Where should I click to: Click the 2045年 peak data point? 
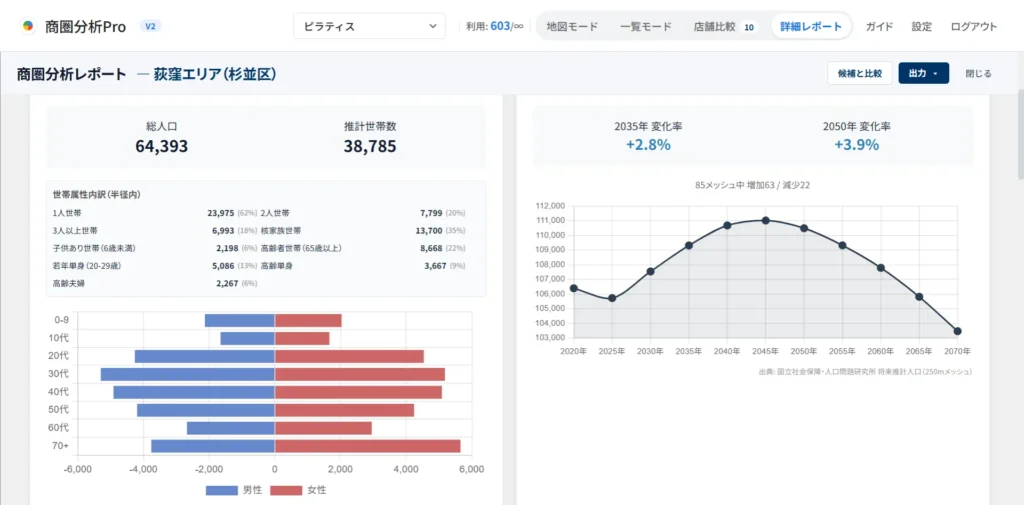(x=765, y=220)
